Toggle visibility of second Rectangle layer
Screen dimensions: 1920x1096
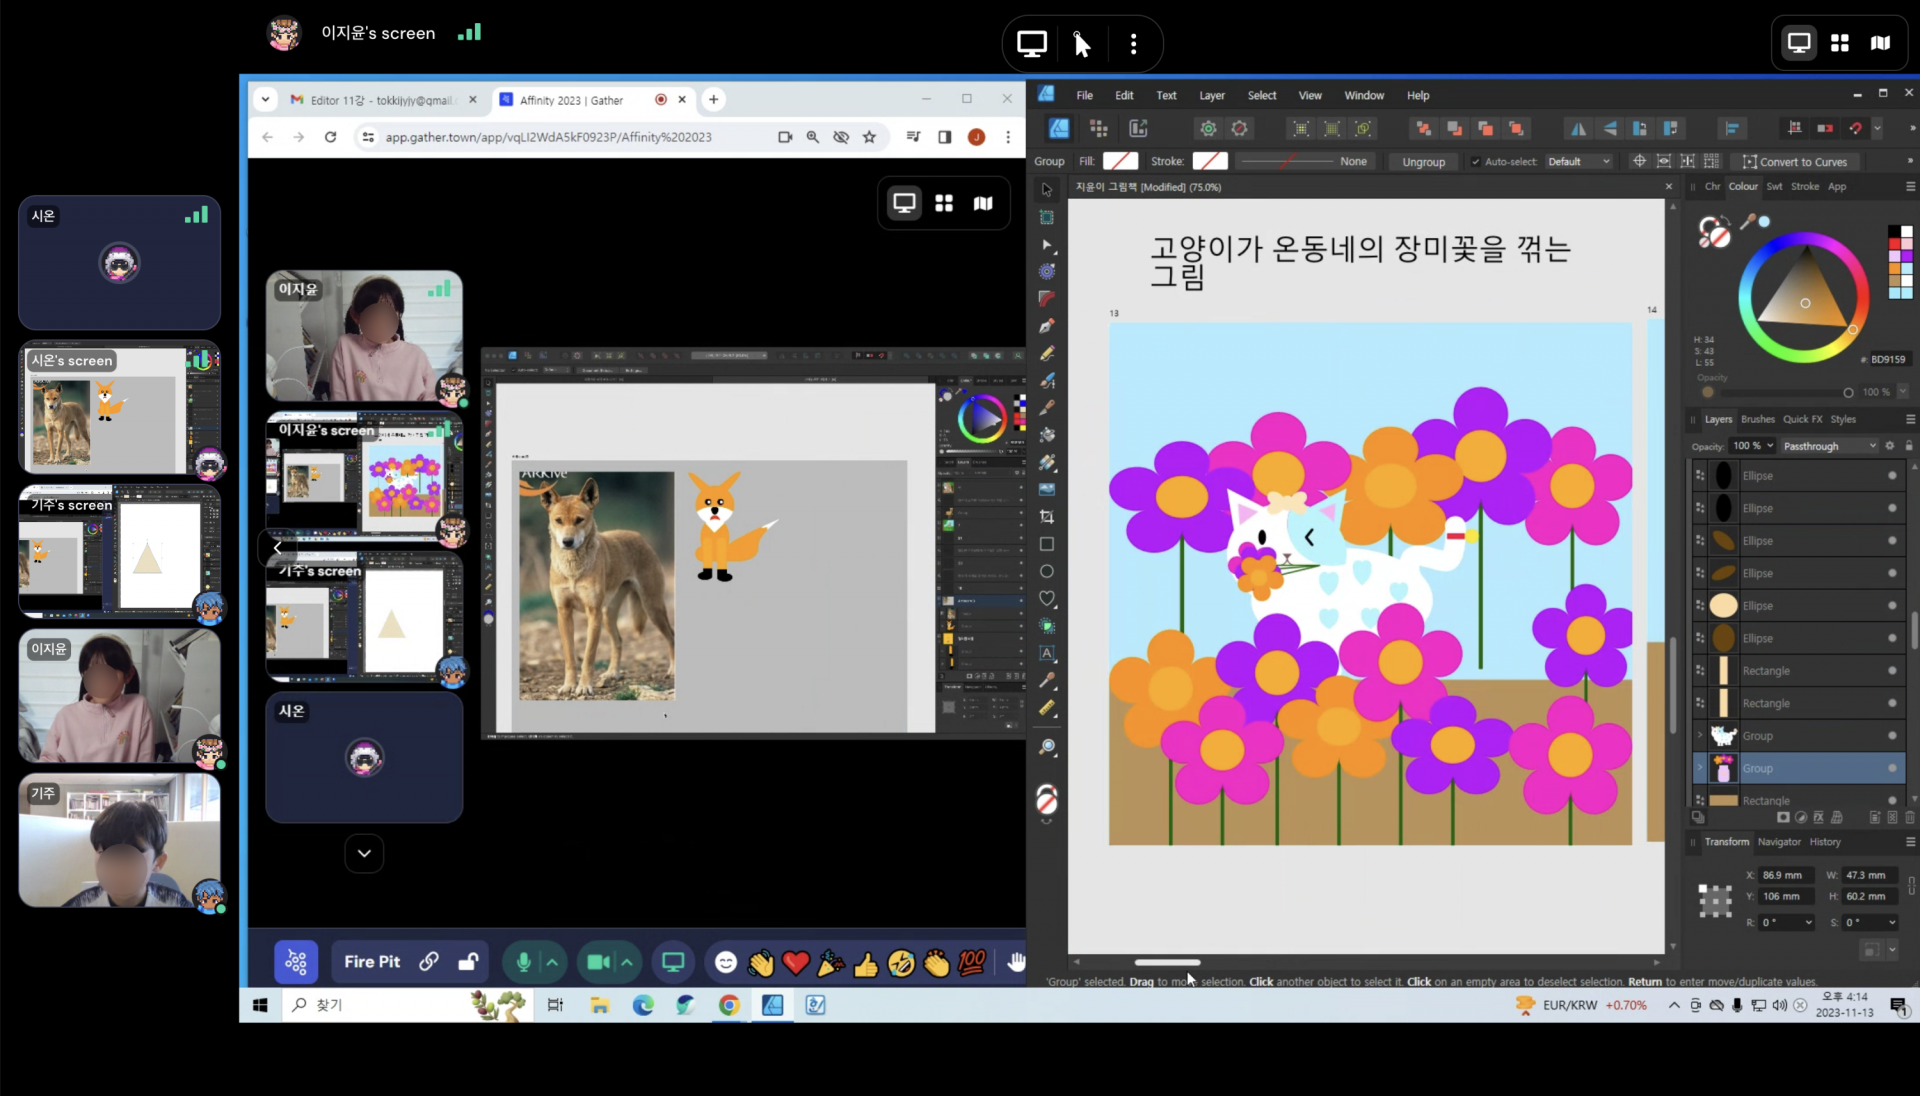(x=1892, y=703)
